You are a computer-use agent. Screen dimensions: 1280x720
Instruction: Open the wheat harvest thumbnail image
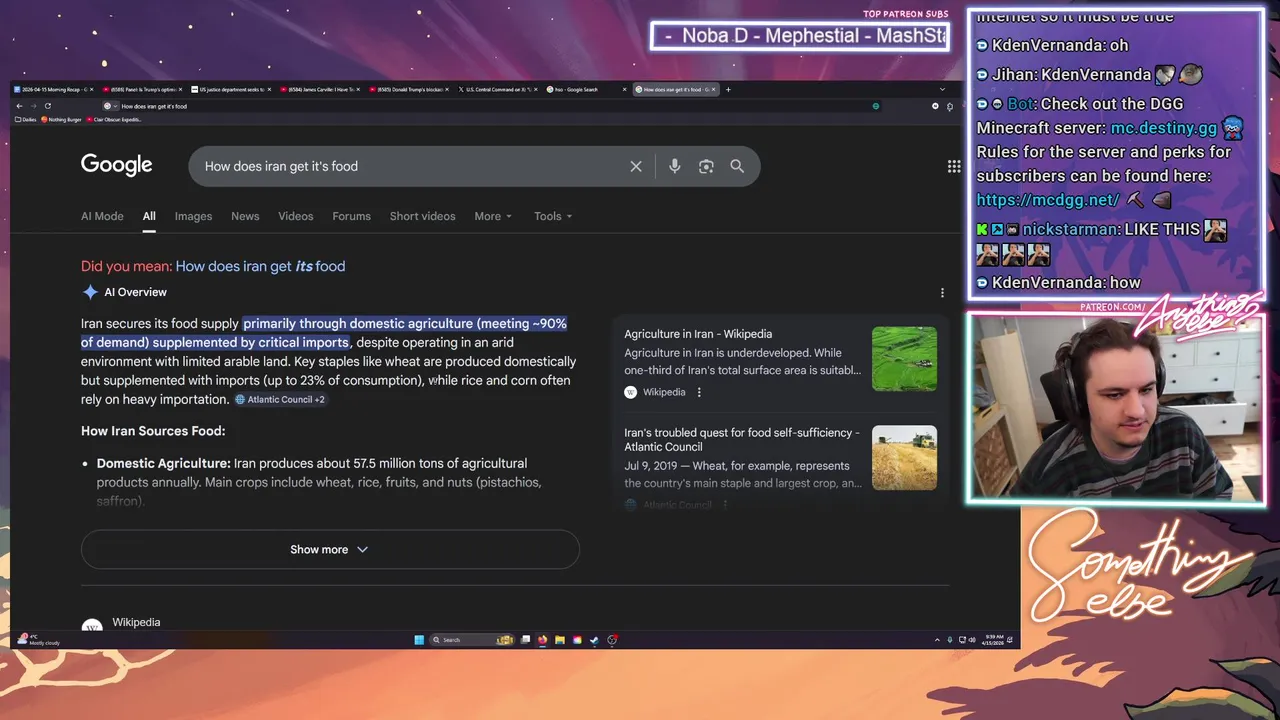pos(904,458)
